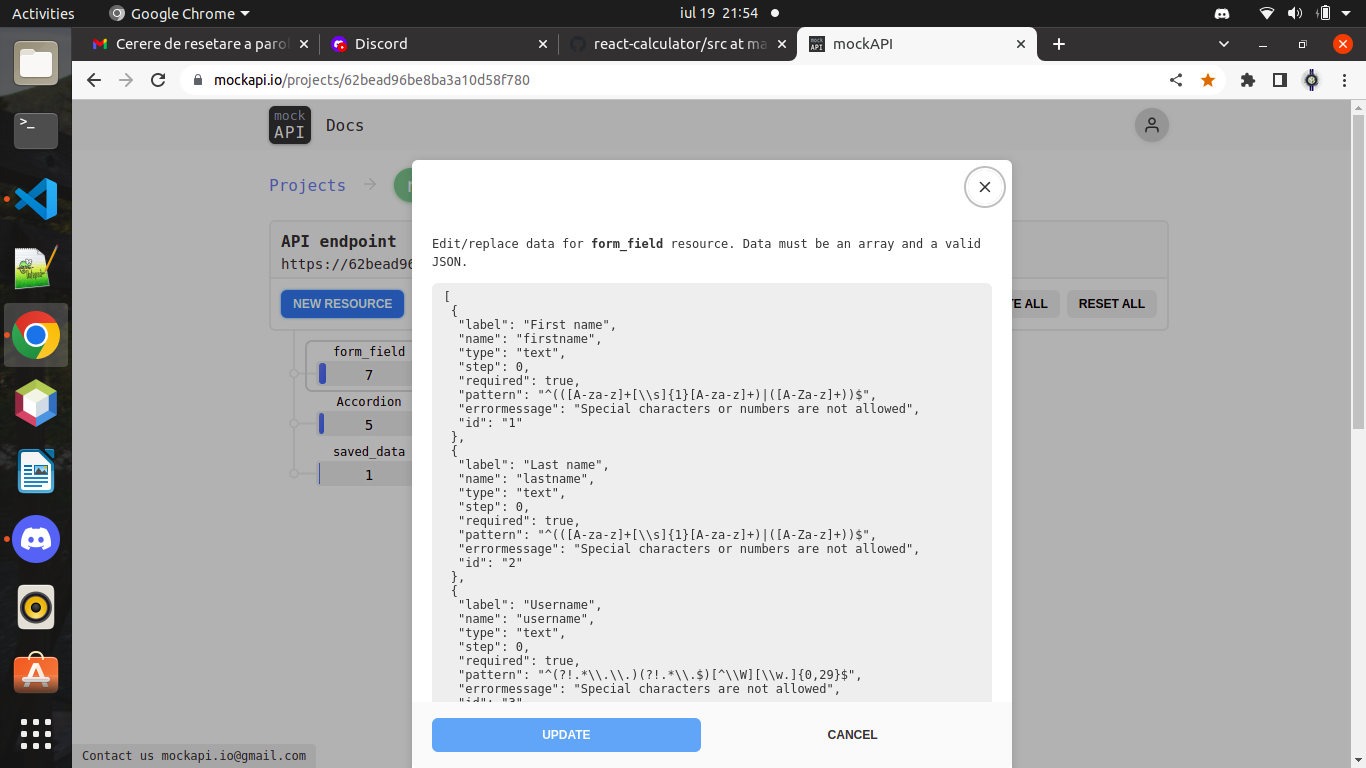Image resolution: width=1366 pixels, height=768 pixels.
Task: Switch to the react-calculator GitHub tab
Action: pyautogui.click(x=680, y=44)
